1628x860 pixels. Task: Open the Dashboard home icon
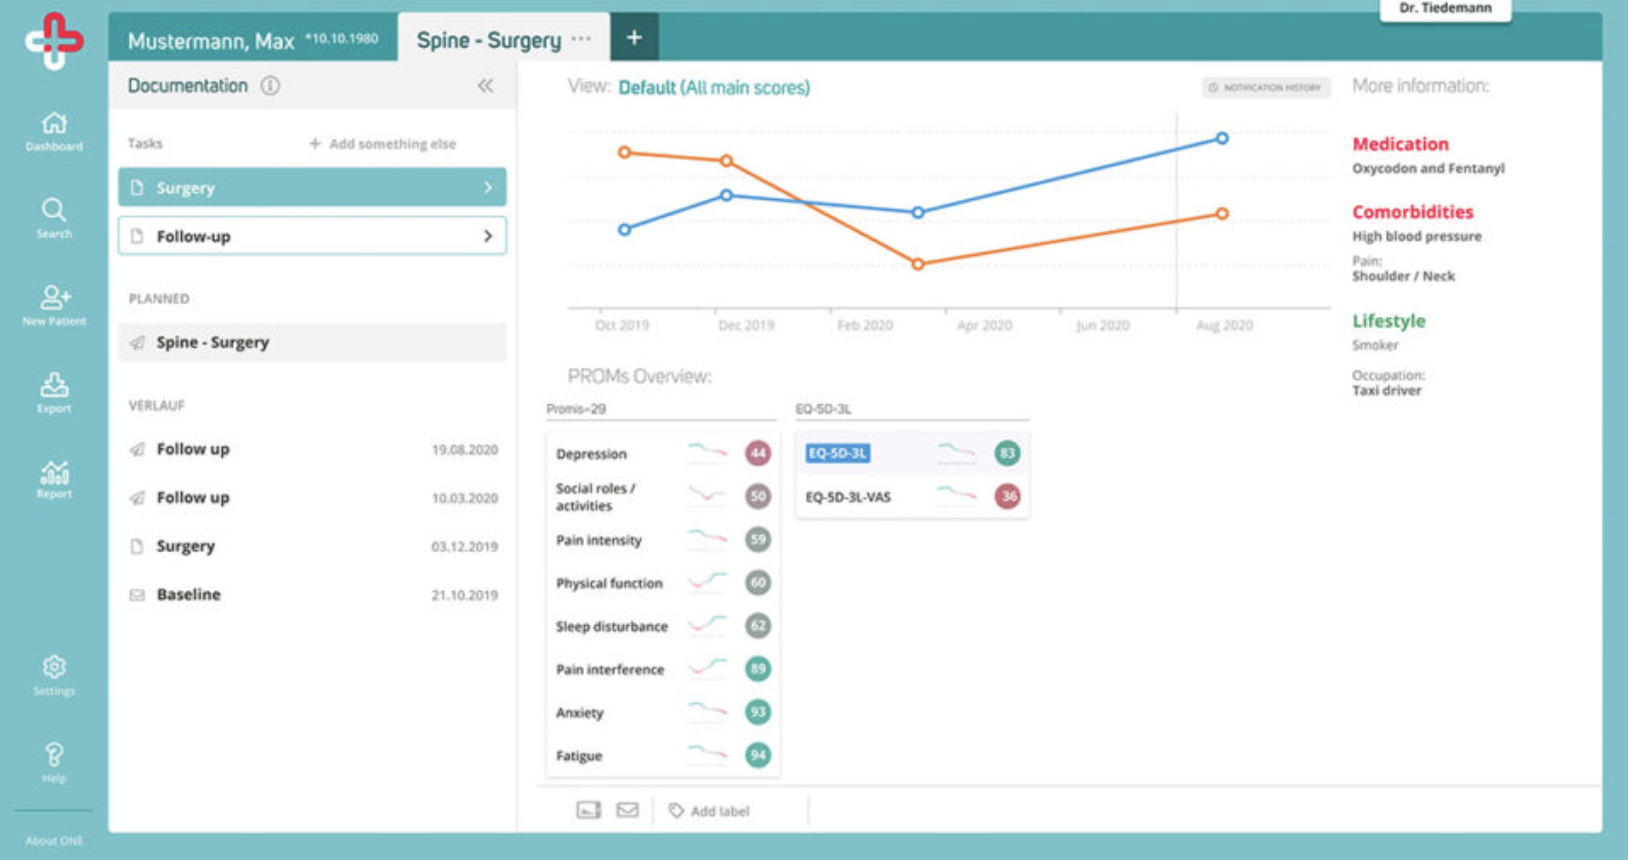(54, 123)
